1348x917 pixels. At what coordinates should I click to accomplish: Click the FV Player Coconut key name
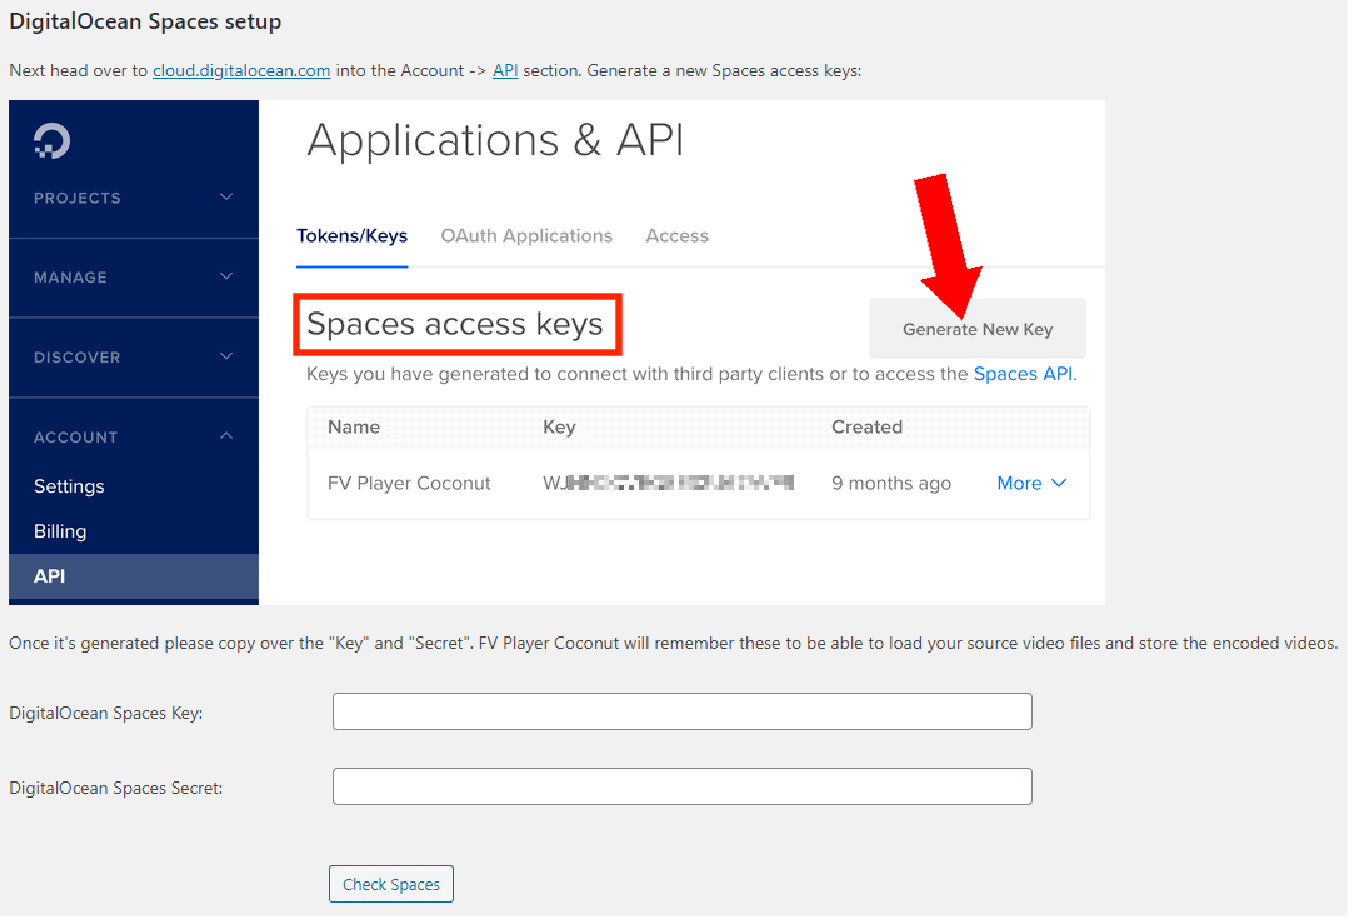click(409, 483)
